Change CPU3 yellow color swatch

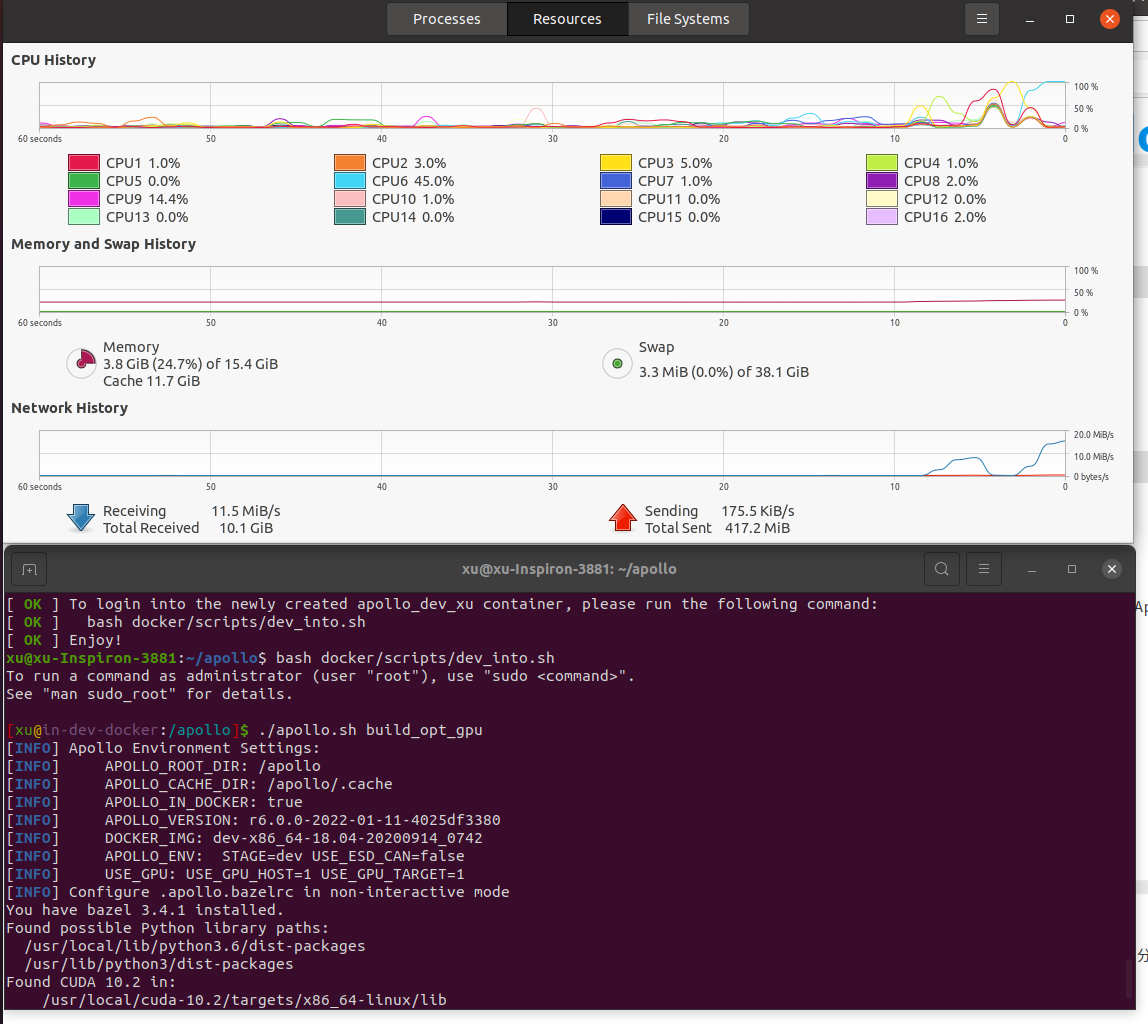pos(616,162)
